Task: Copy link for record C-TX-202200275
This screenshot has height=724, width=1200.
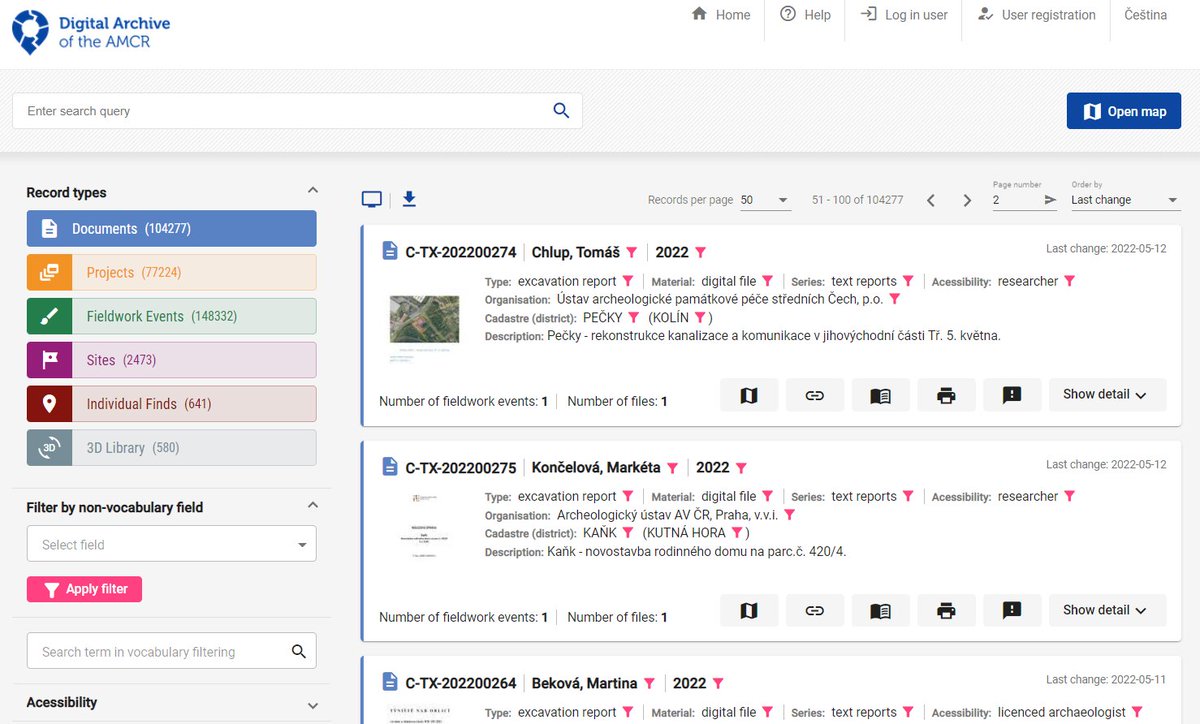Action: [x=815, y=610]
